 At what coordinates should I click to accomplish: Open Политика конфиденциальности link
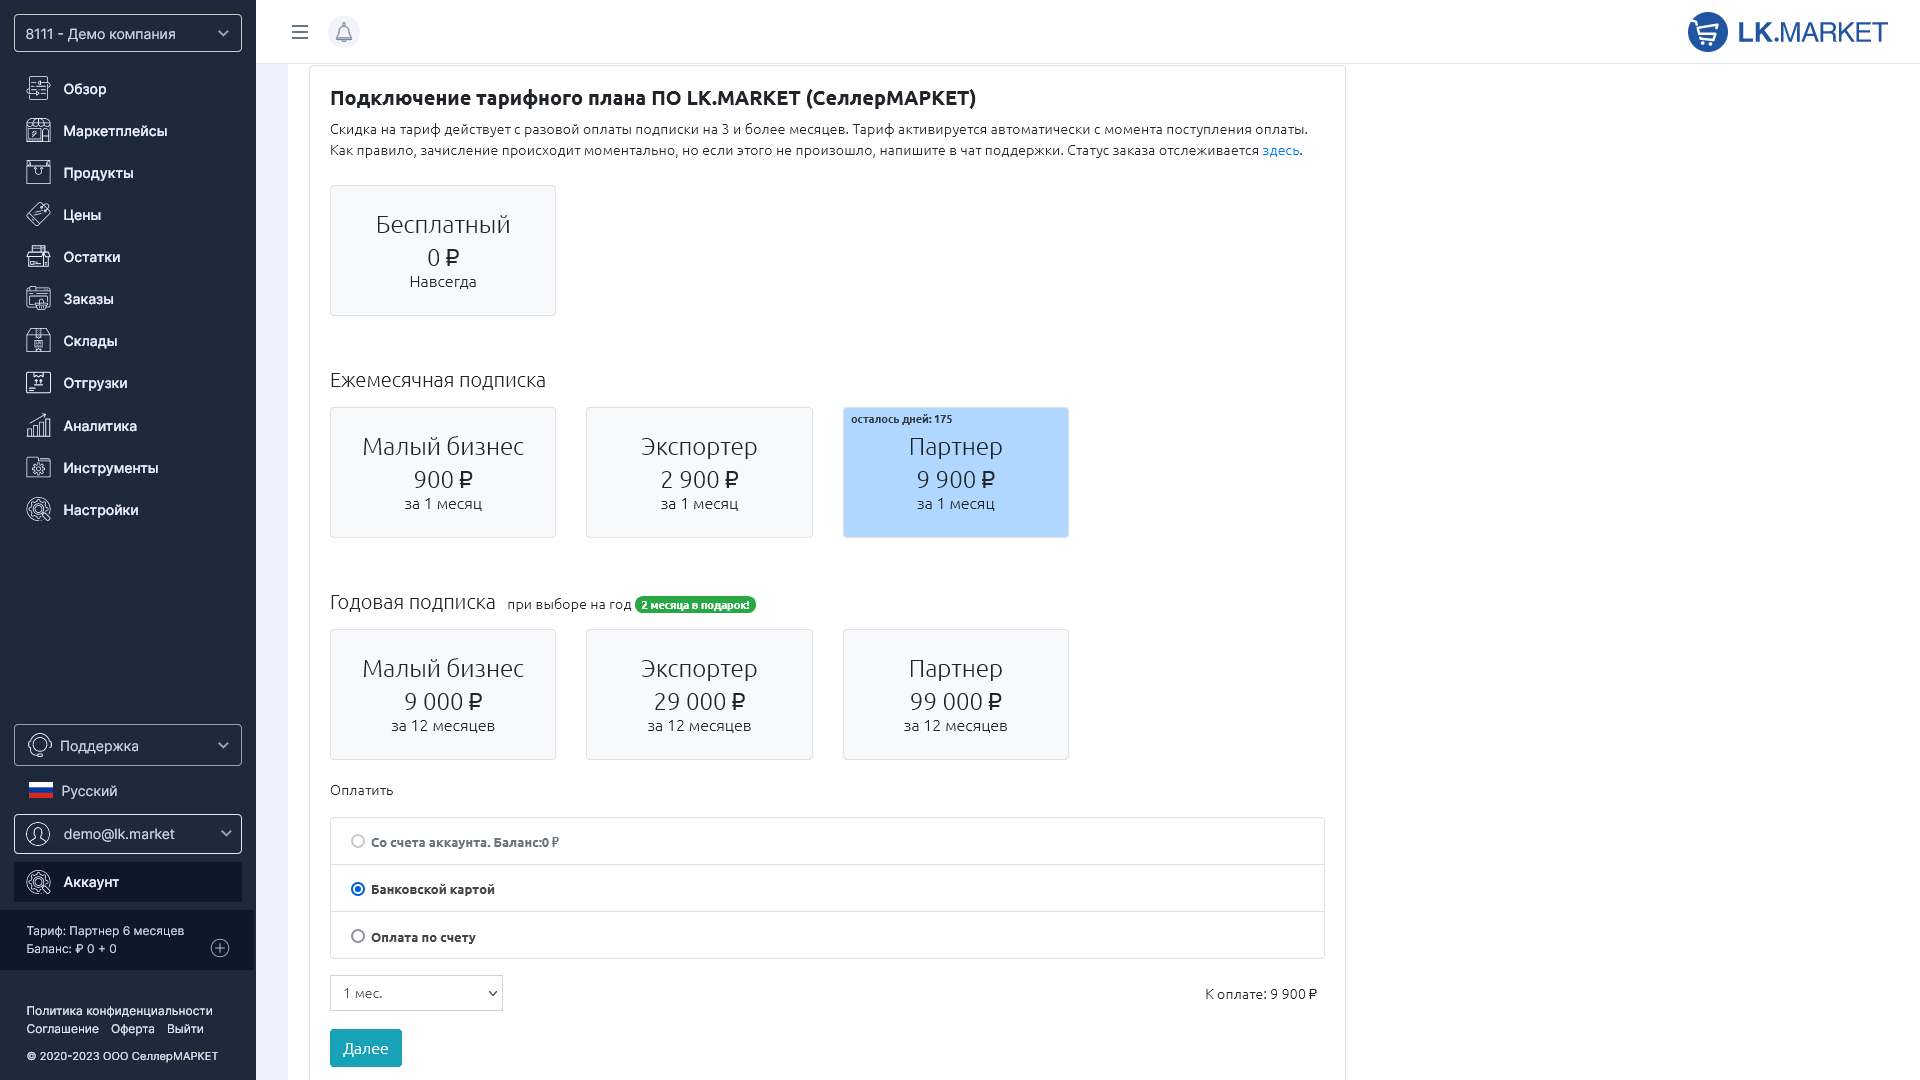click(119, 1010)
